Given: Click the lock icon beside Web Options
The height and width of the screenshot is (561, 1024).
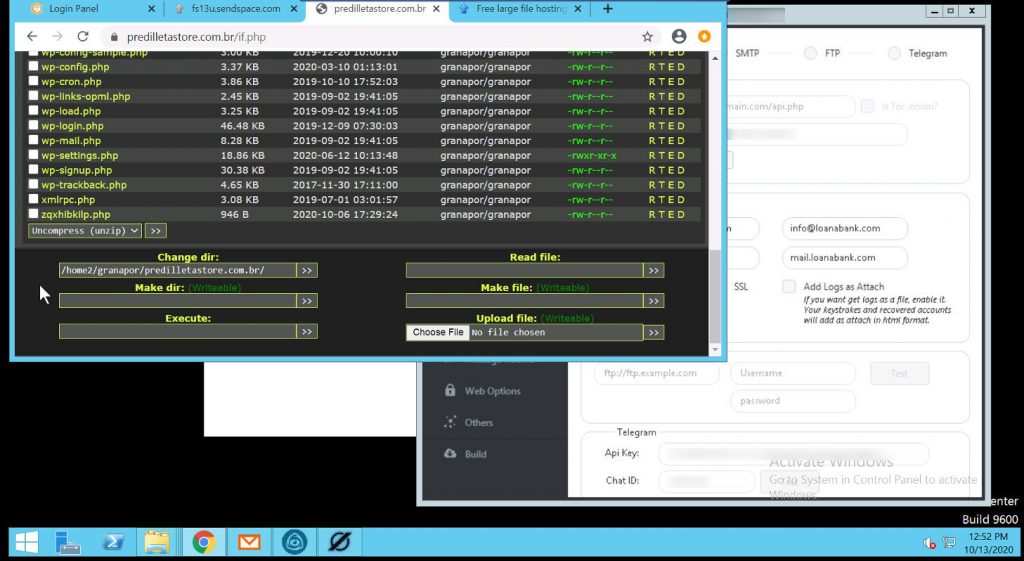Looking at the screenshot, I should pyautogui.click(x=450, y=390).
